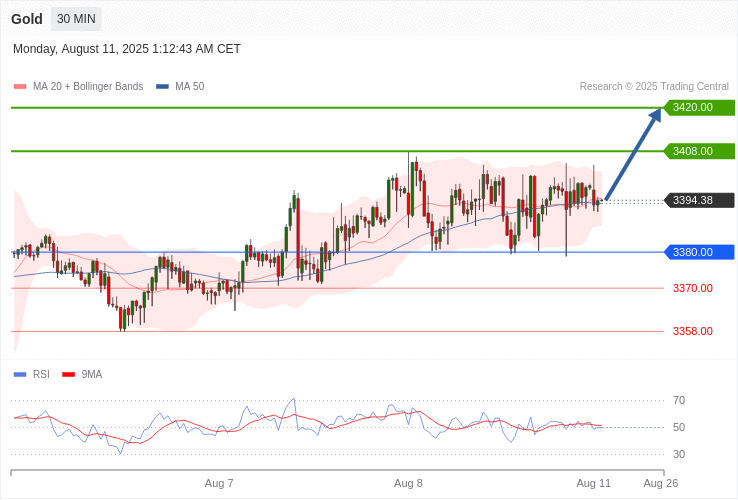Click the MA 50 blue legend swatch
Viewport: 738px width, 500px height.
point(162,87)
